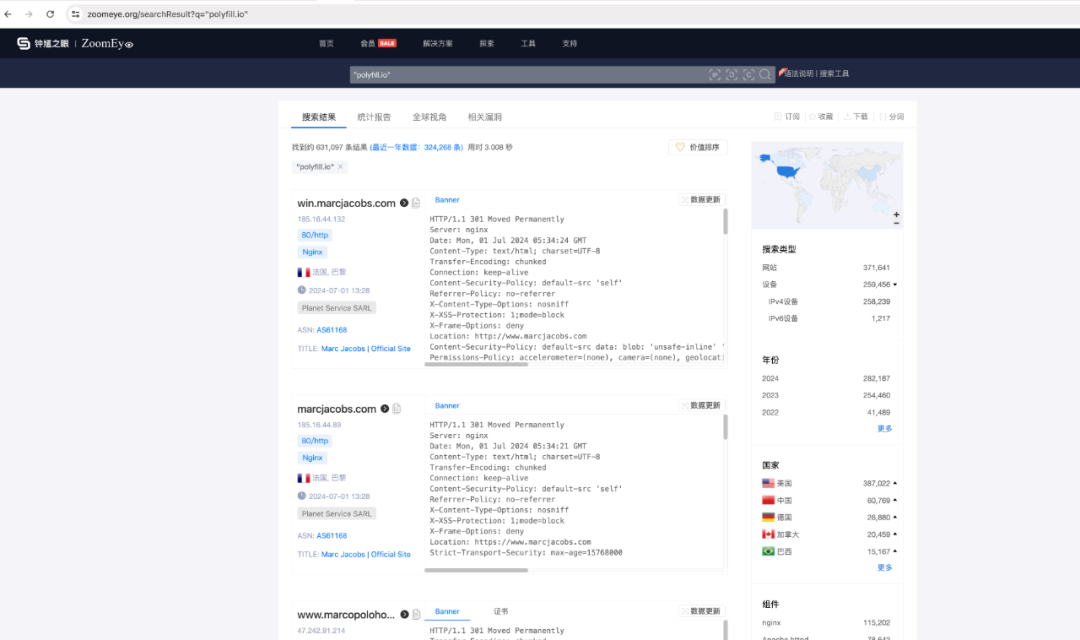
Task: Select the China flag filter
Action: point(768,500)
